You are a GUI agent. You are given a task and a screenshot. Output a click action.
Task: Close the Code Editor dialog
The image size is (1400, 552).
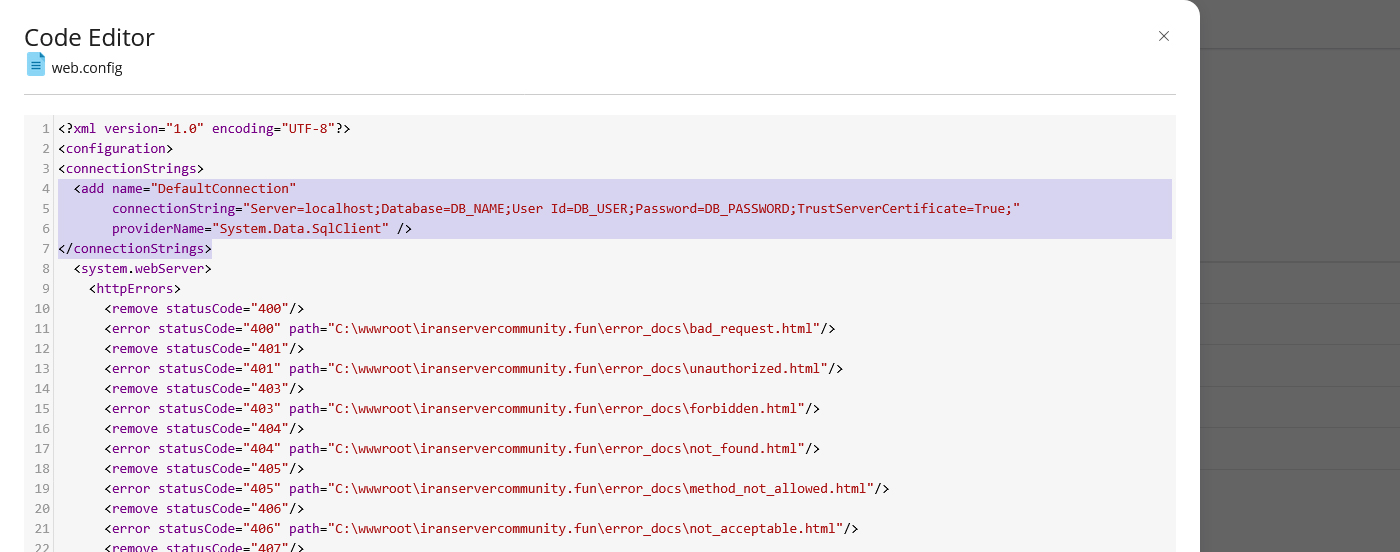1163,36
